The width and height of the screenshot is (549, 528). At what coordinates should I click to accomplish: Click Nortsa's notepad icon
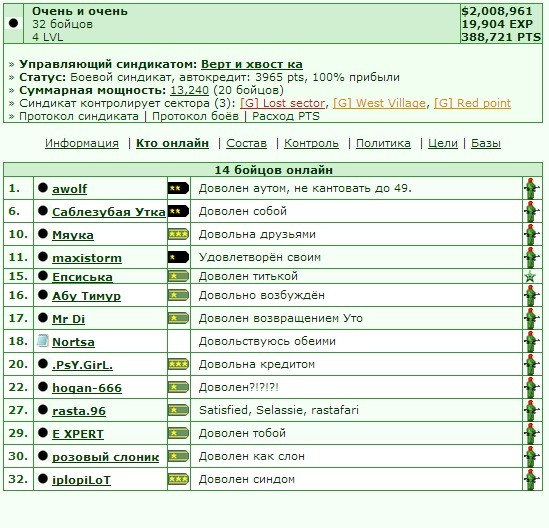coord(43,341)
